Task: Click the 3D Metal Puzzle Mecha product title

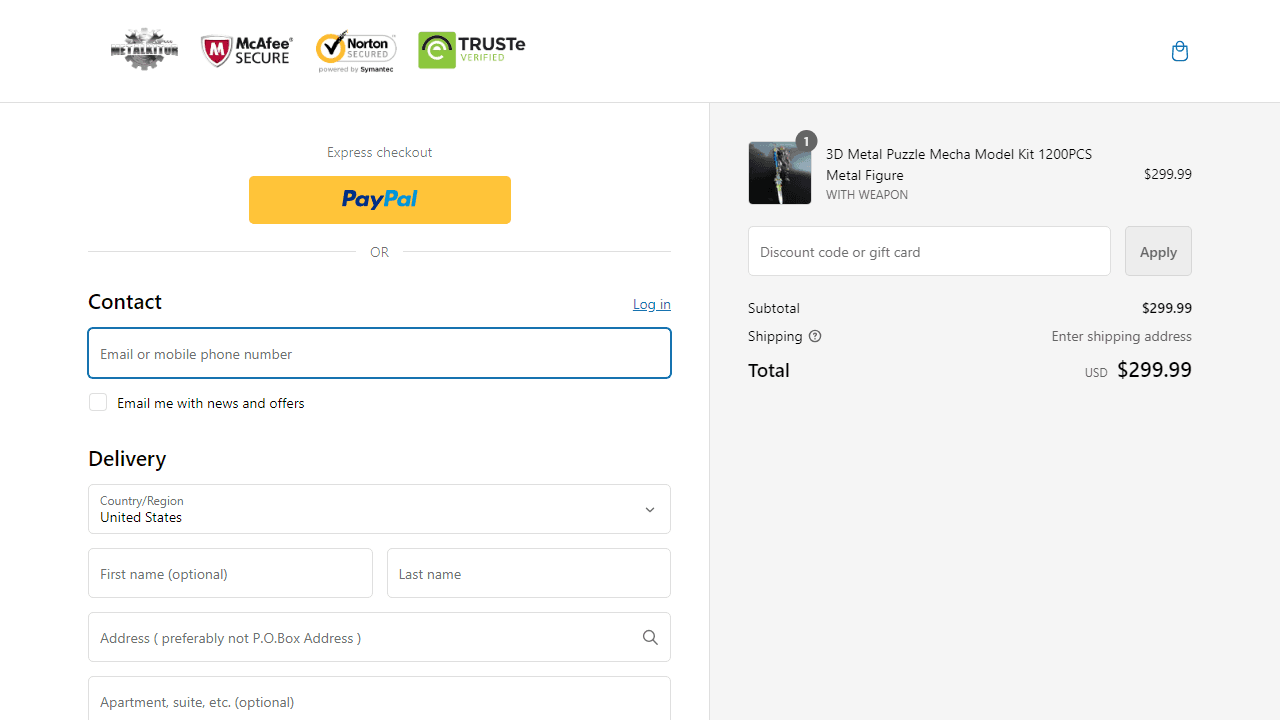Action: tap(959, 164)
